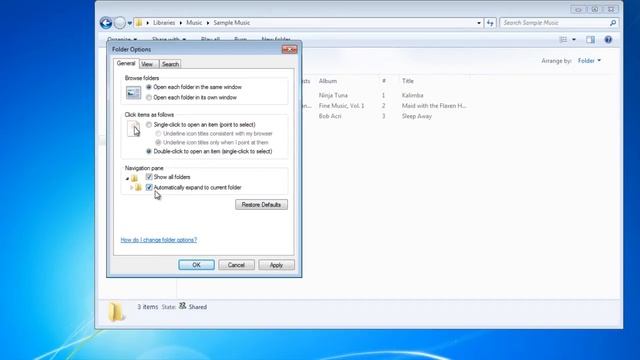Select Libraries in the address breadcrumb
This screenshot has width=640, height=360.
[164, 23]
